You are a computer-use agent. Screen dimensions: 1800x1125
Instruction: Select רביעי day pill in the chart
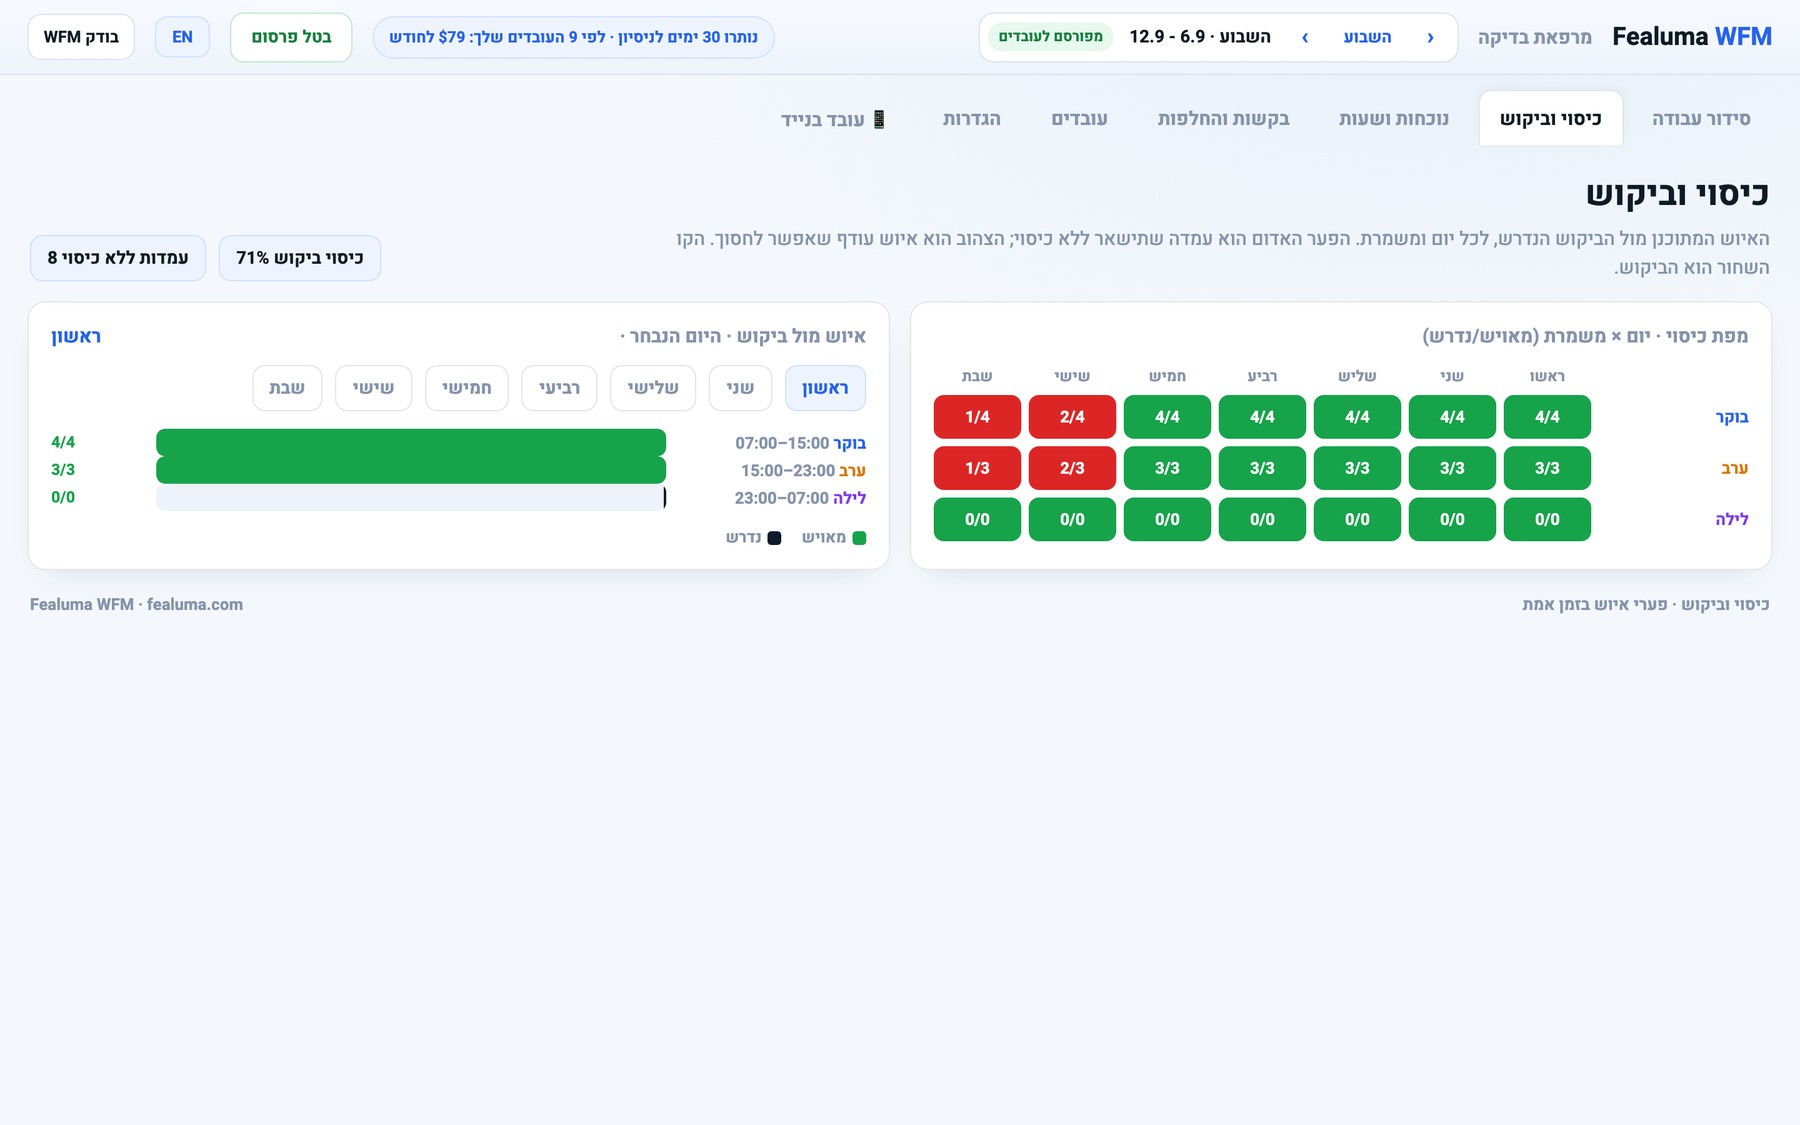pyautogui.click(x=559, y=388)
